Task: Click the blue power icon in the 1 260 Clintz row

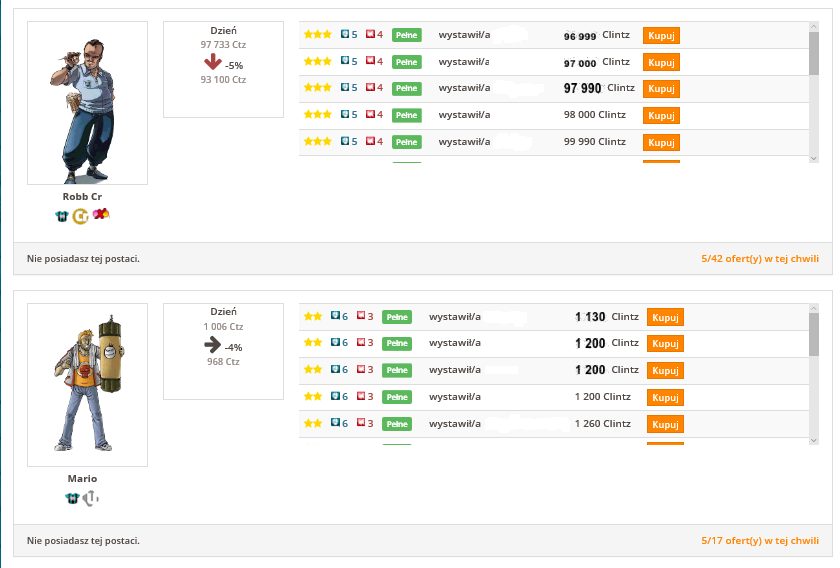Action: 335,422
